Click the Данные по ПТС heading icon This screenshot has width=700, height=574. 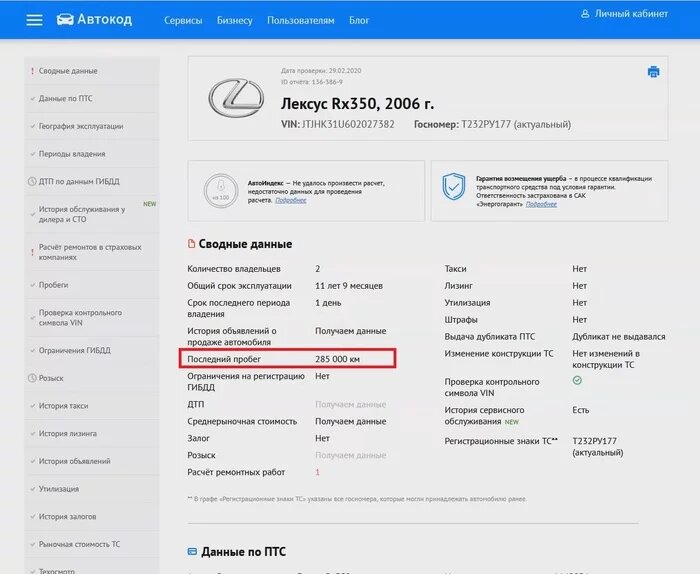(x=192, y=551)
